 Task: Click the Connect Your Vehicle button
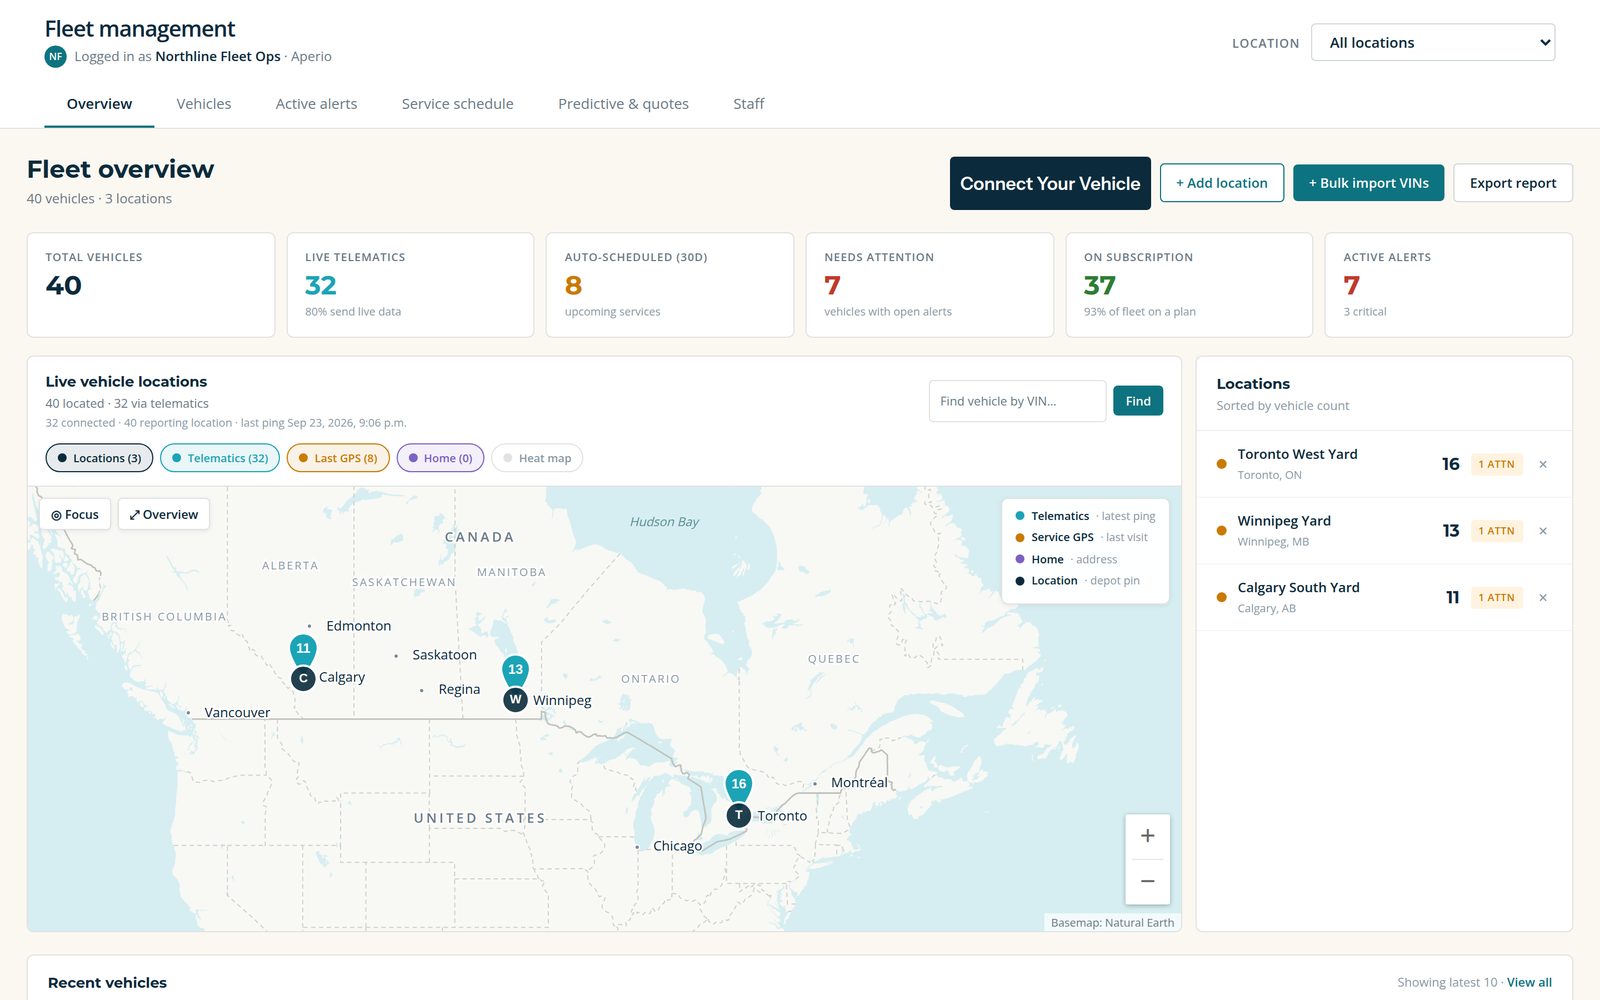pos(1050,183)
